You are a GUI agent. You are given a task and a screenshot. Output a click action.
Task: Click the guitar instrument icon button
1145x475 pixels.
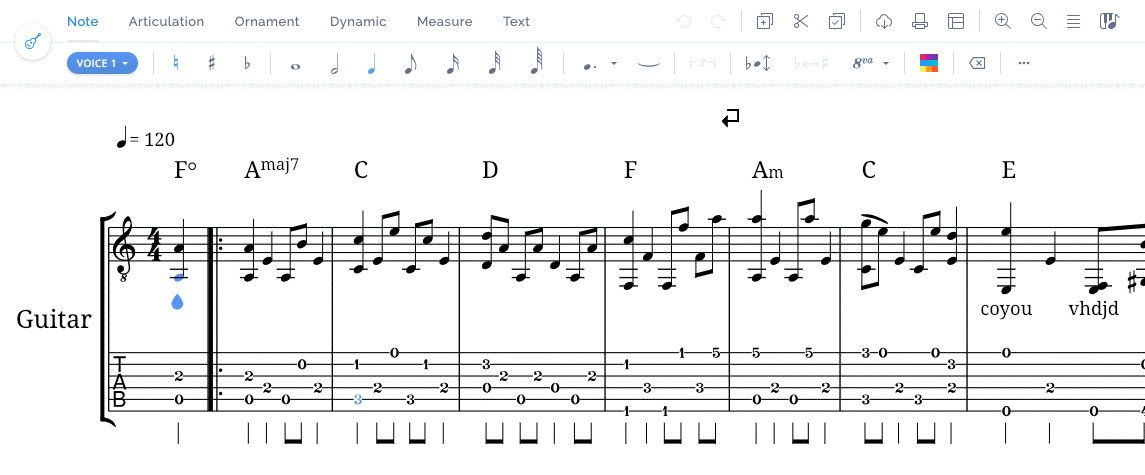(x=33, y=43)
